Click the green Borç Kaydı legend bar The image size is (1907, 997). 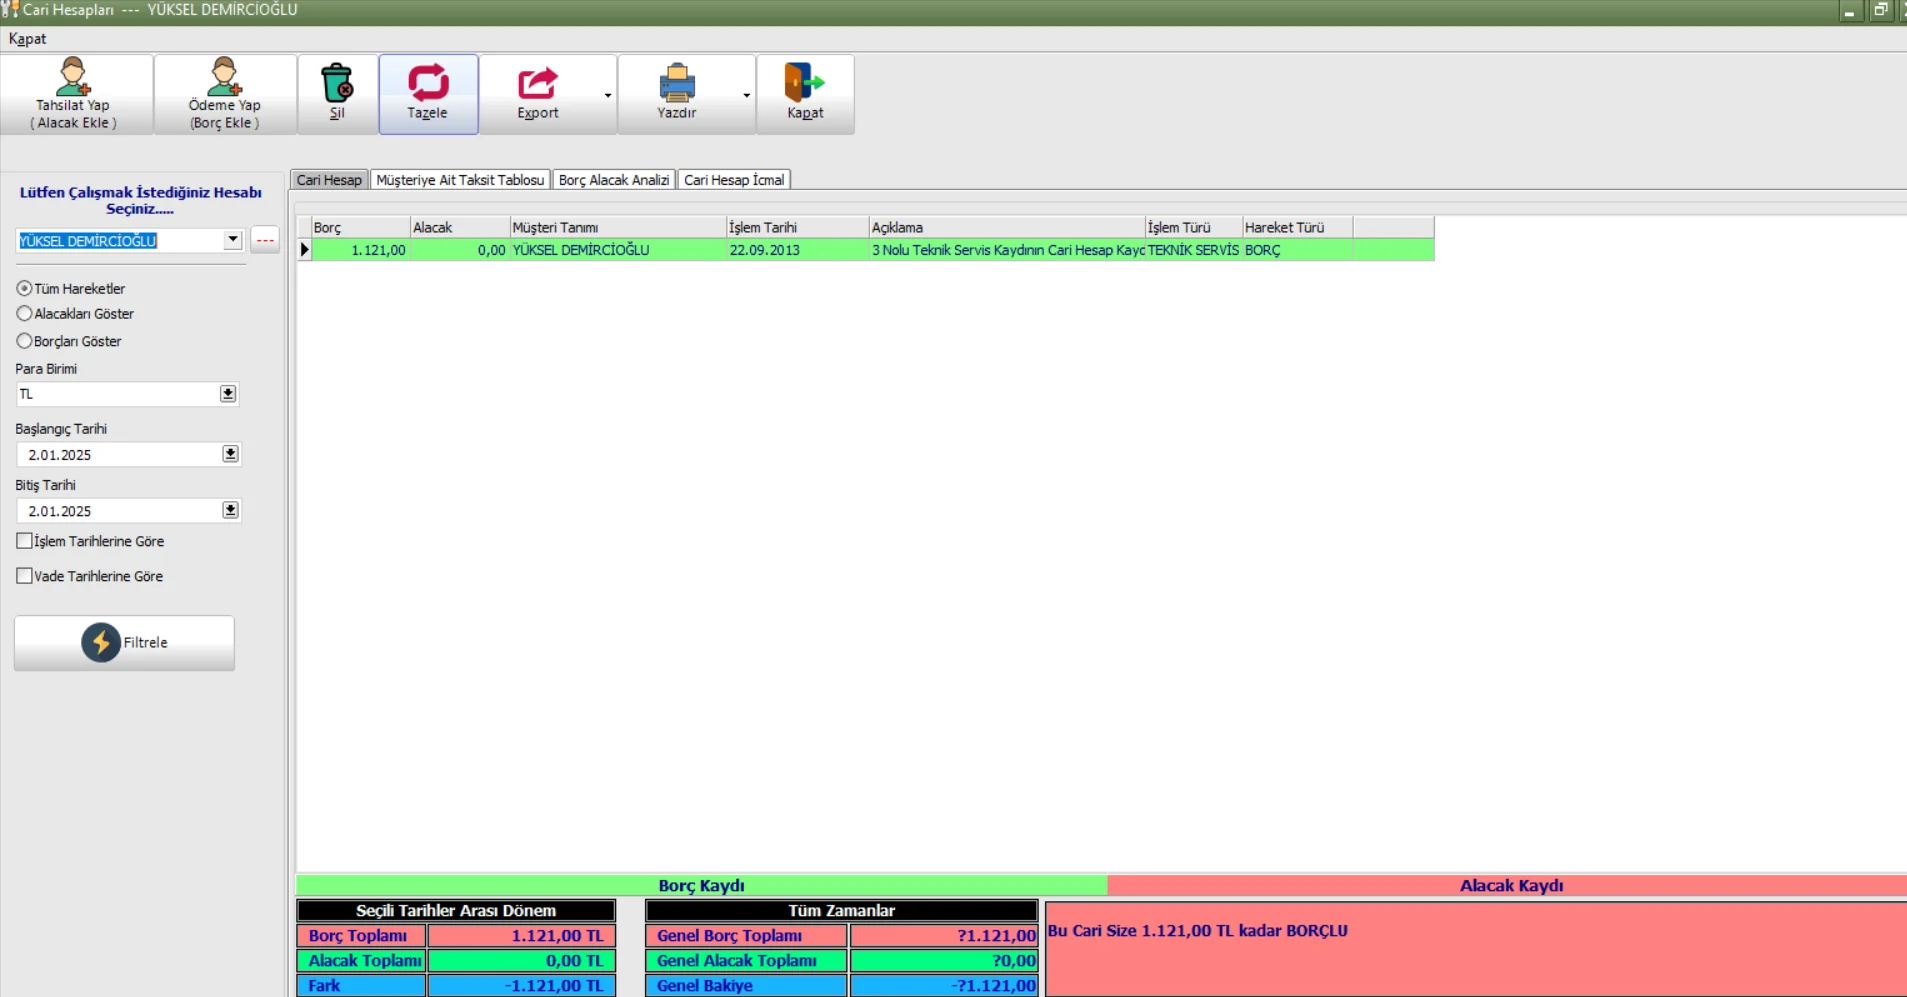(701, 885)
